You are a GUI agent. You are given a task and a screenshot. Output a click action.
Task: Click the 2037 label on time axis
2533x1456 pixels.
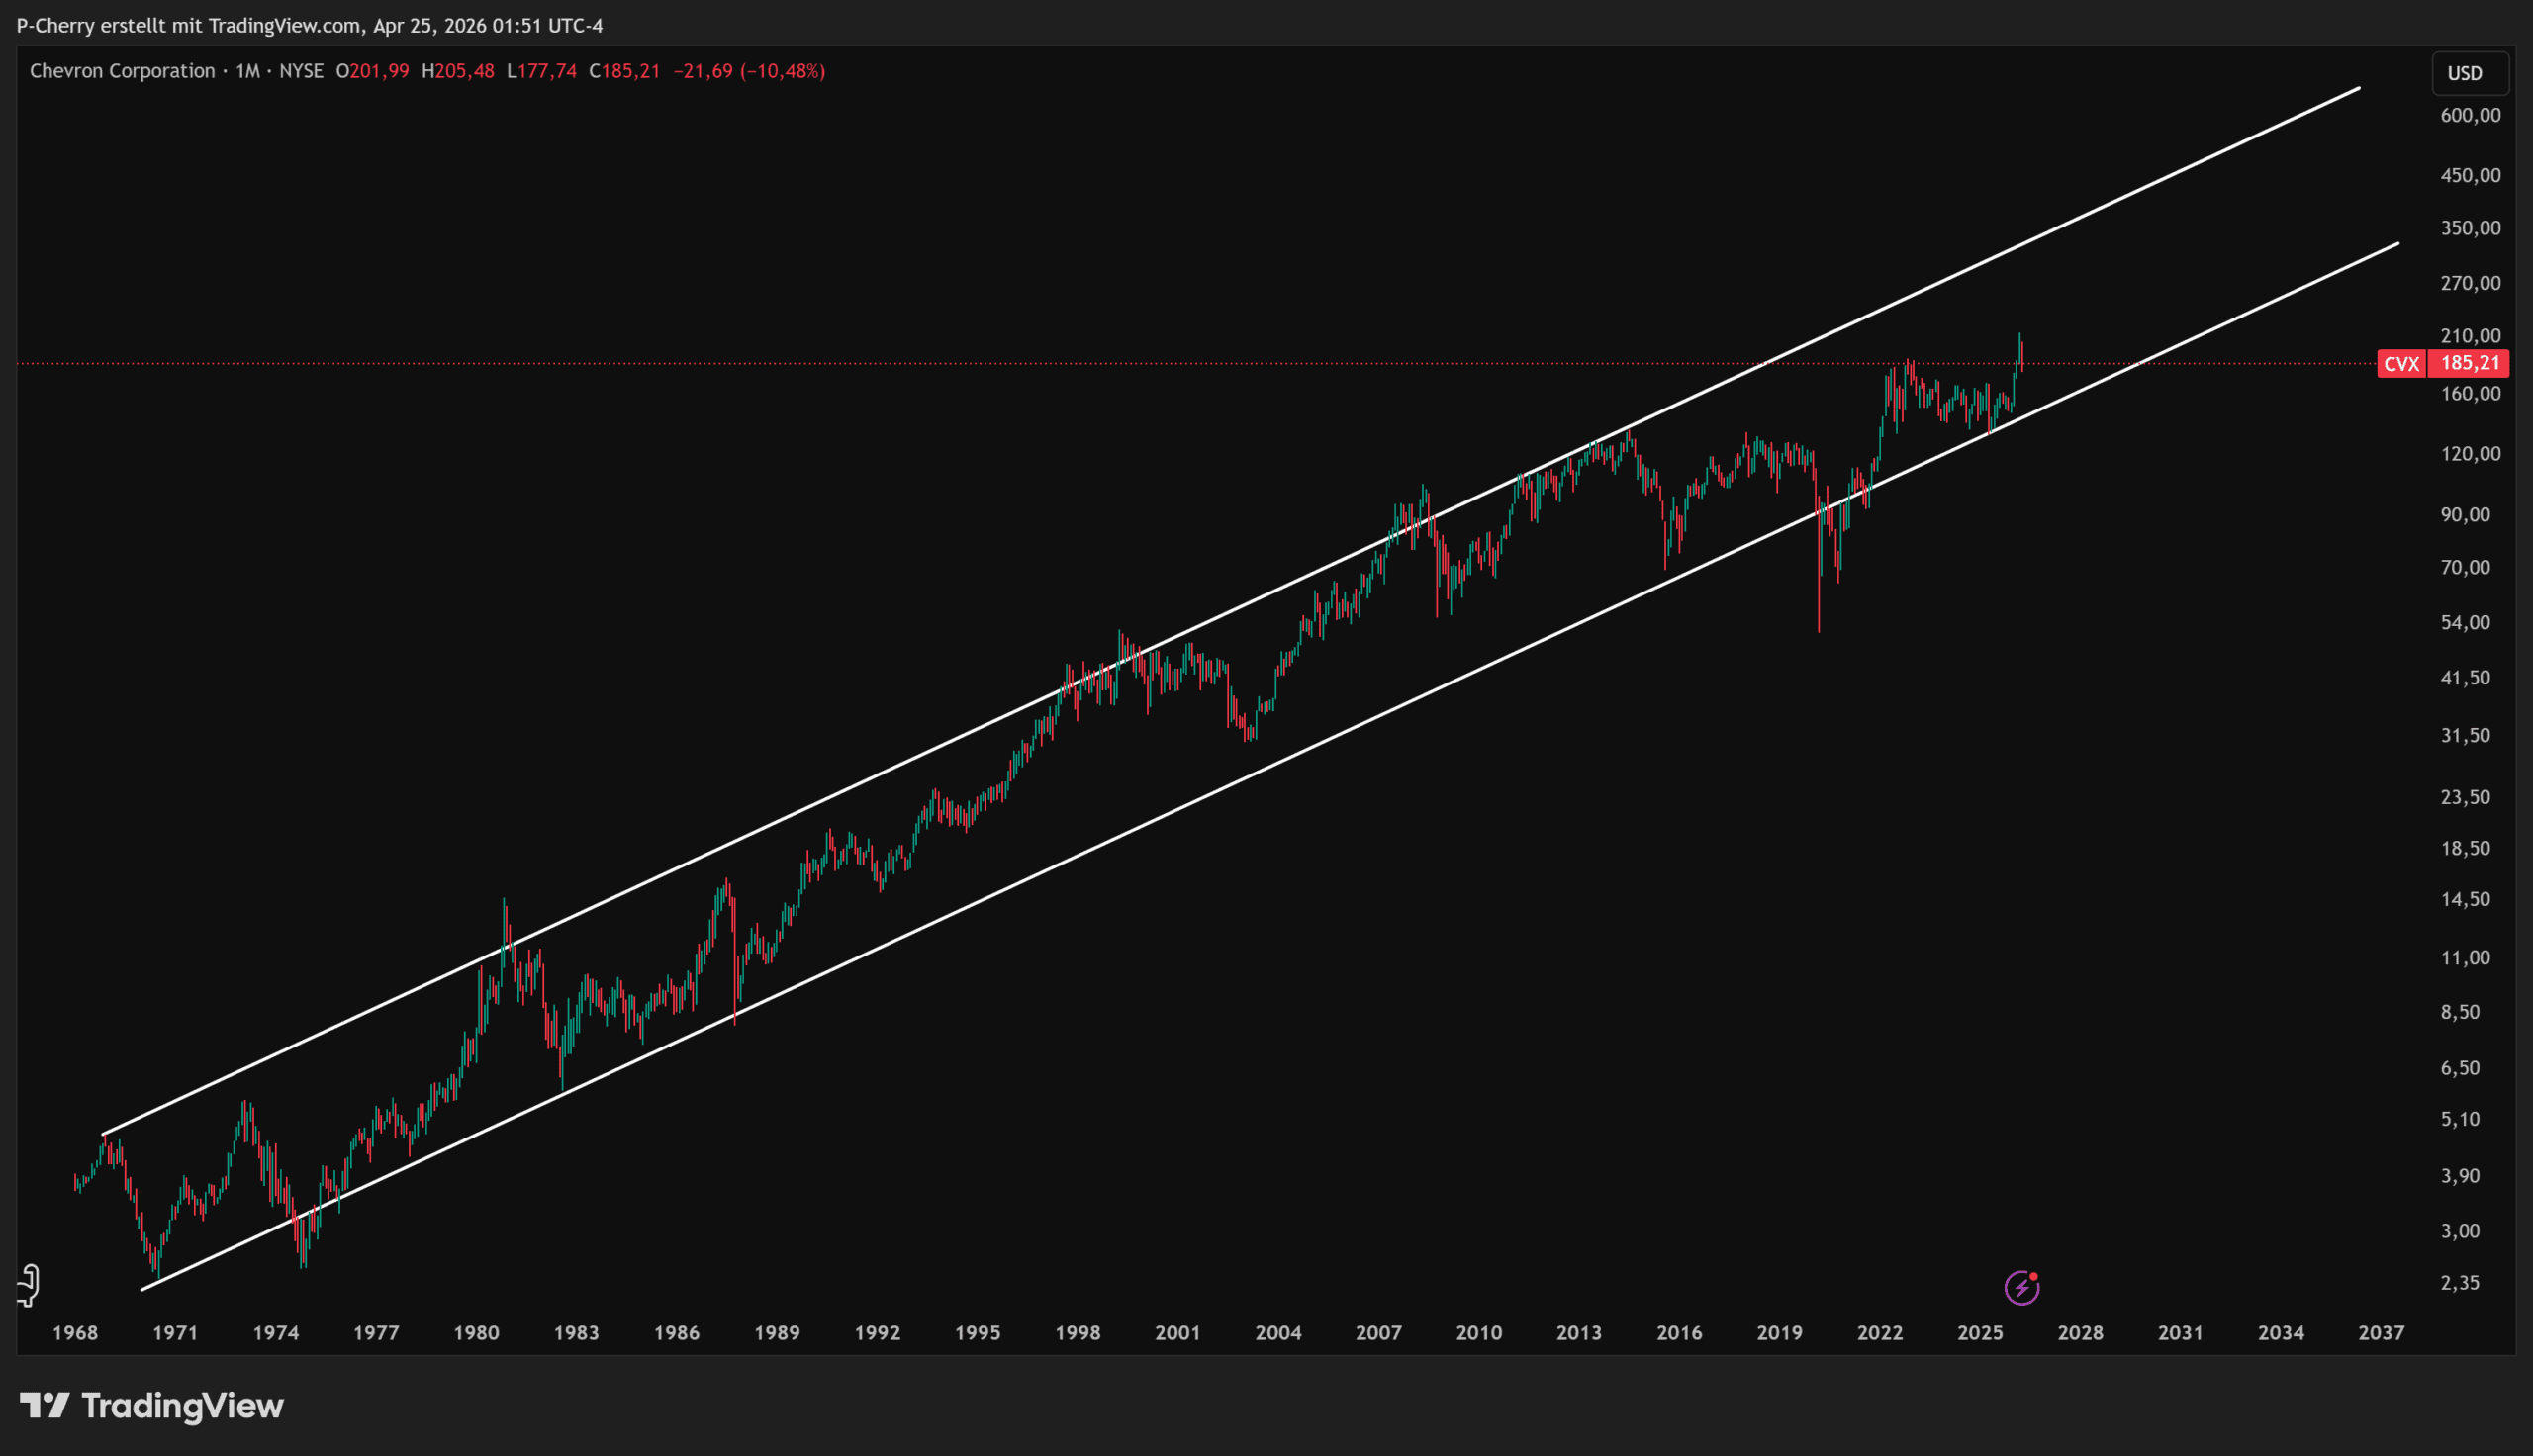pyautogui.click(x=2381, y=1333)
